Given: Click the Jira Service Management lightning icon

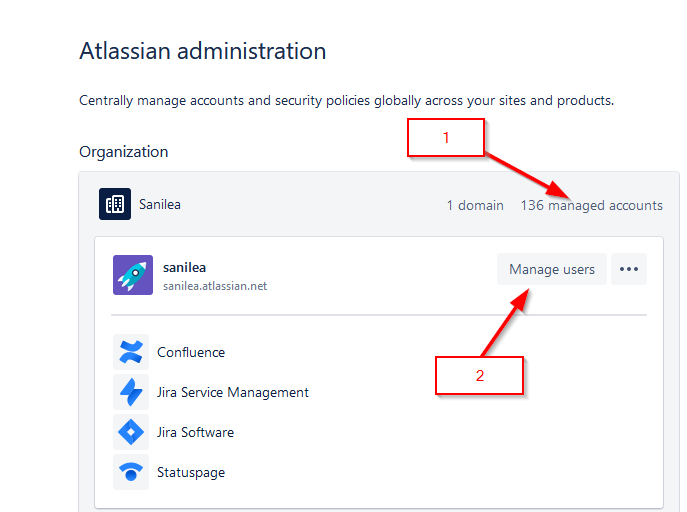Looking at the screenshot, I should [x=131, y=392].
